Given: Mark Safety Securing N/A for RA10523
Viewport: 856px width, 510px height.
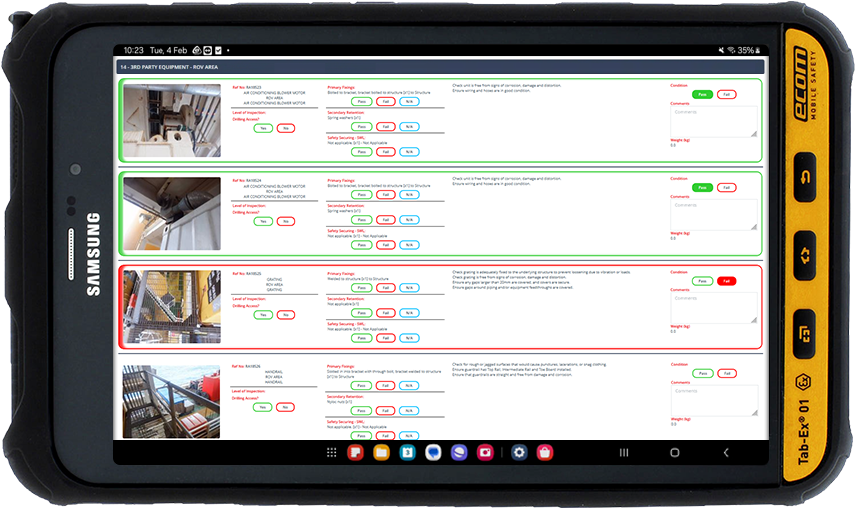Looking at the screenshot, I should [409, 152].
